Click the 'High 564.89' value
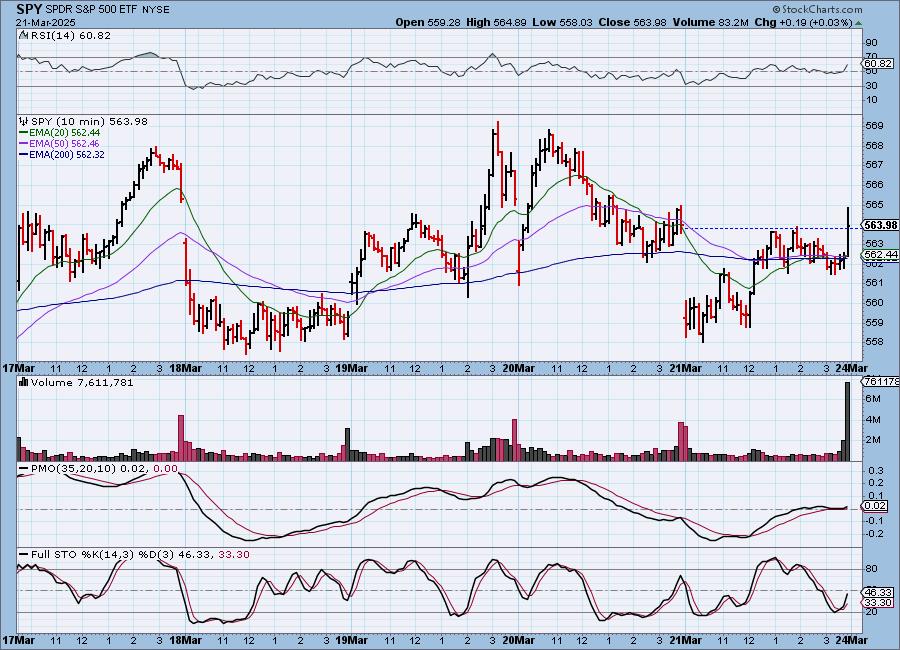Viewport: 900px width, 650px height. 496,22
